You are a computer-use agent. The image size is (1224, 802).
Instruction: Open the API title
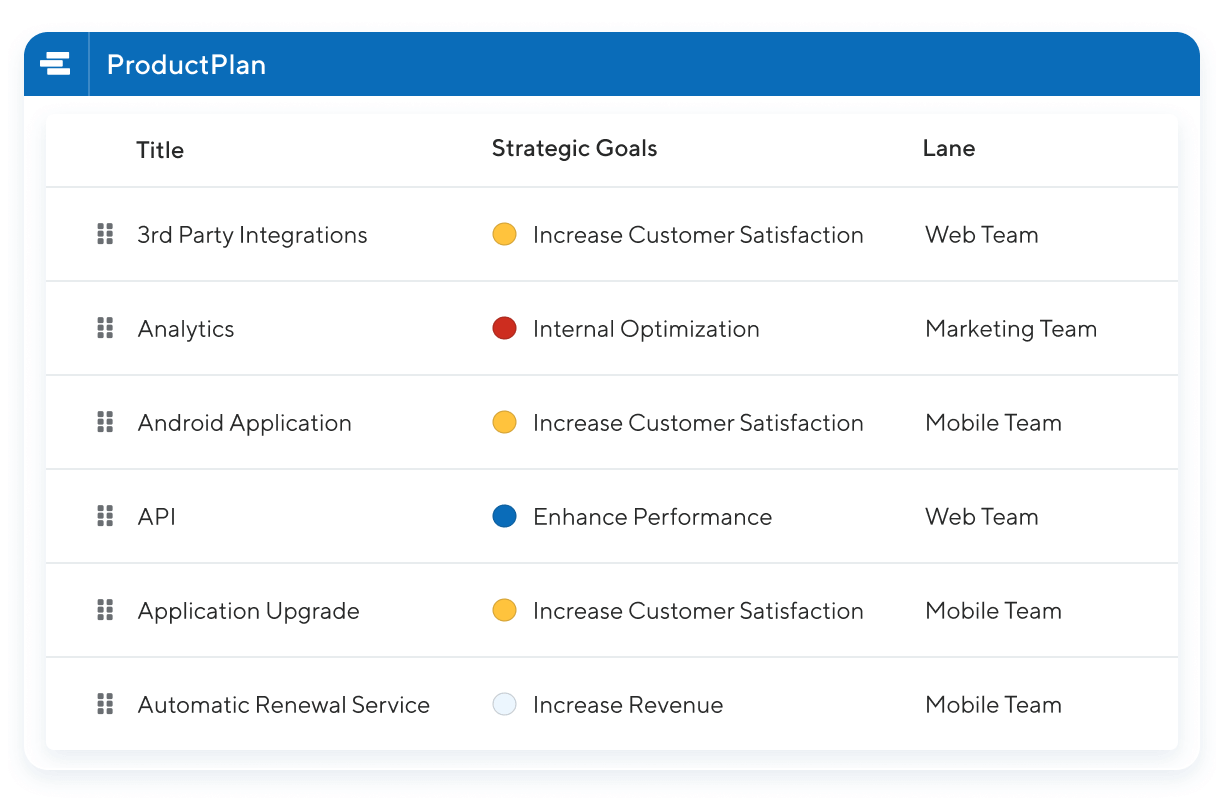click(157, 517)
